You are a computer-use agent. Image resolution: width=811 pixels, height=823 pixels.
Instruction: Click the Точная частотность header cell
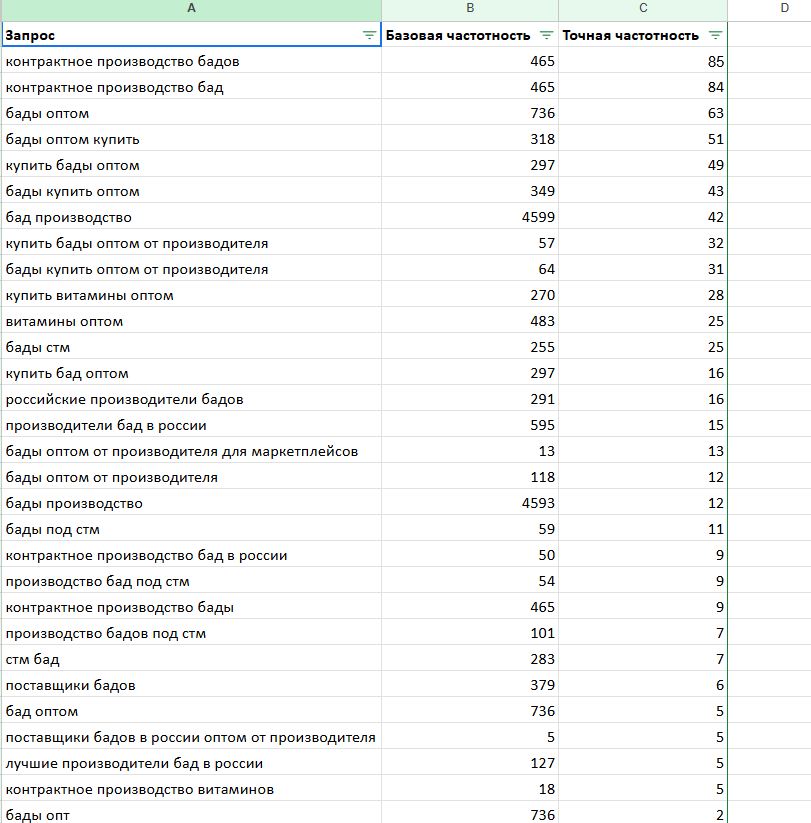(x=643, y=35)
